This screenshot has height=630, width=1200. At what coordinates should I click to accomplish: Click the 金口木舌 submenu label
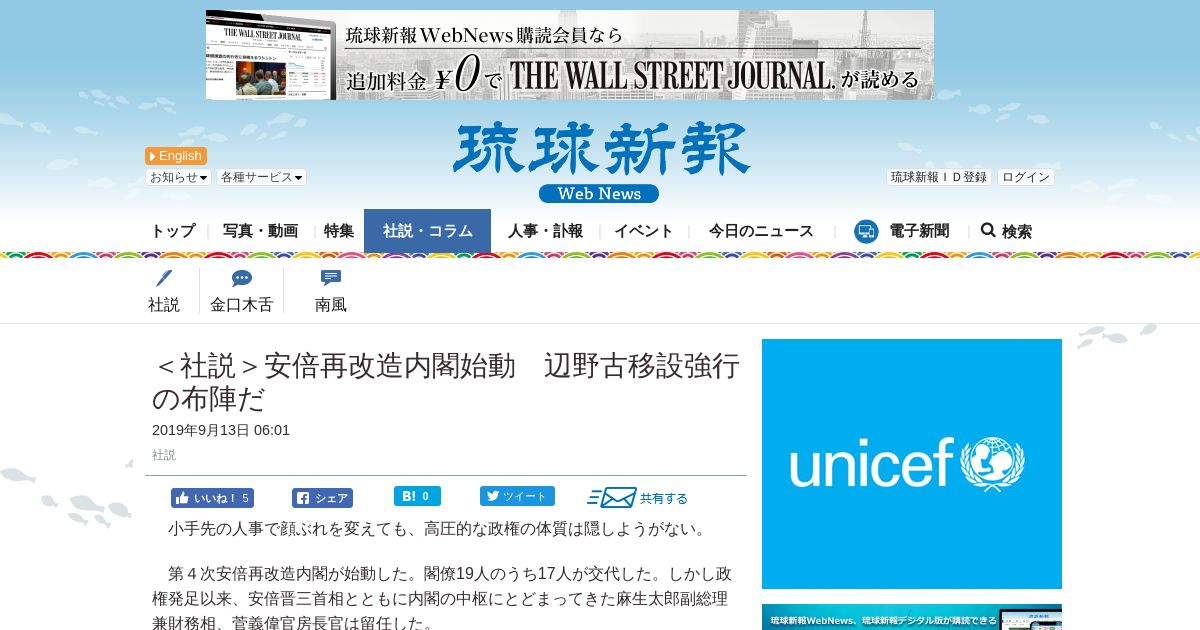tap(241, 305)
